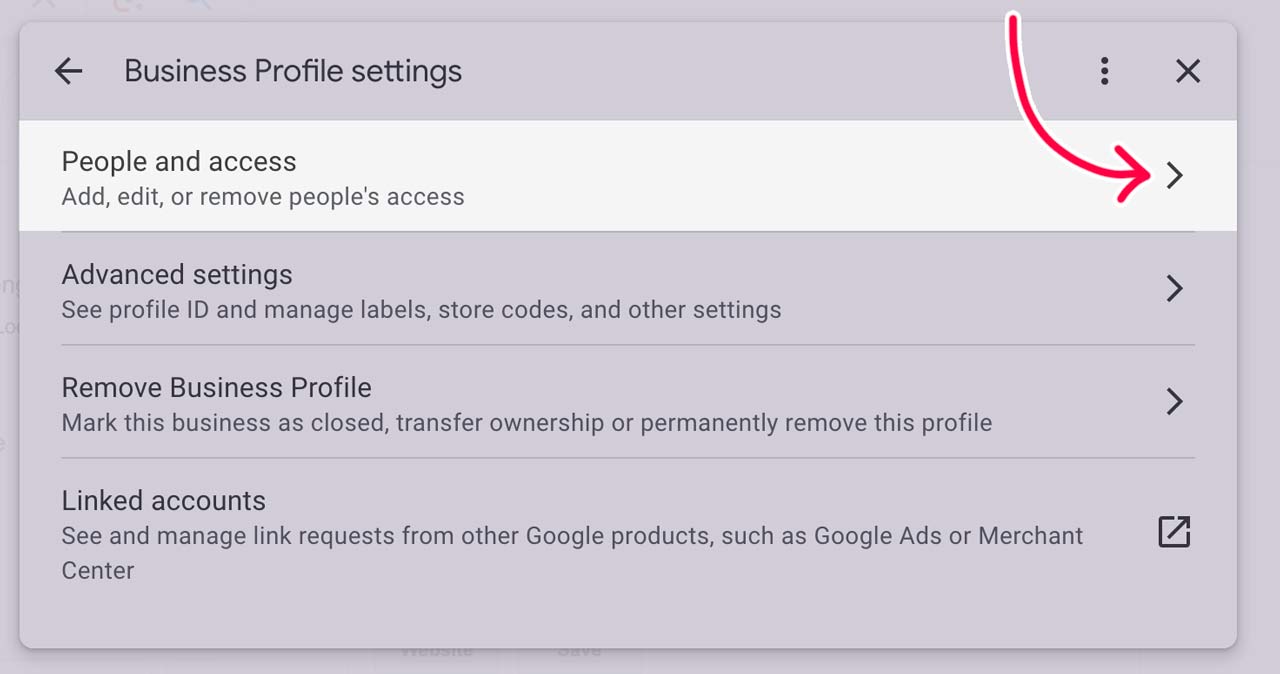
Task: Close the Business Profile settings dialog
Action: coord(1188,70)
